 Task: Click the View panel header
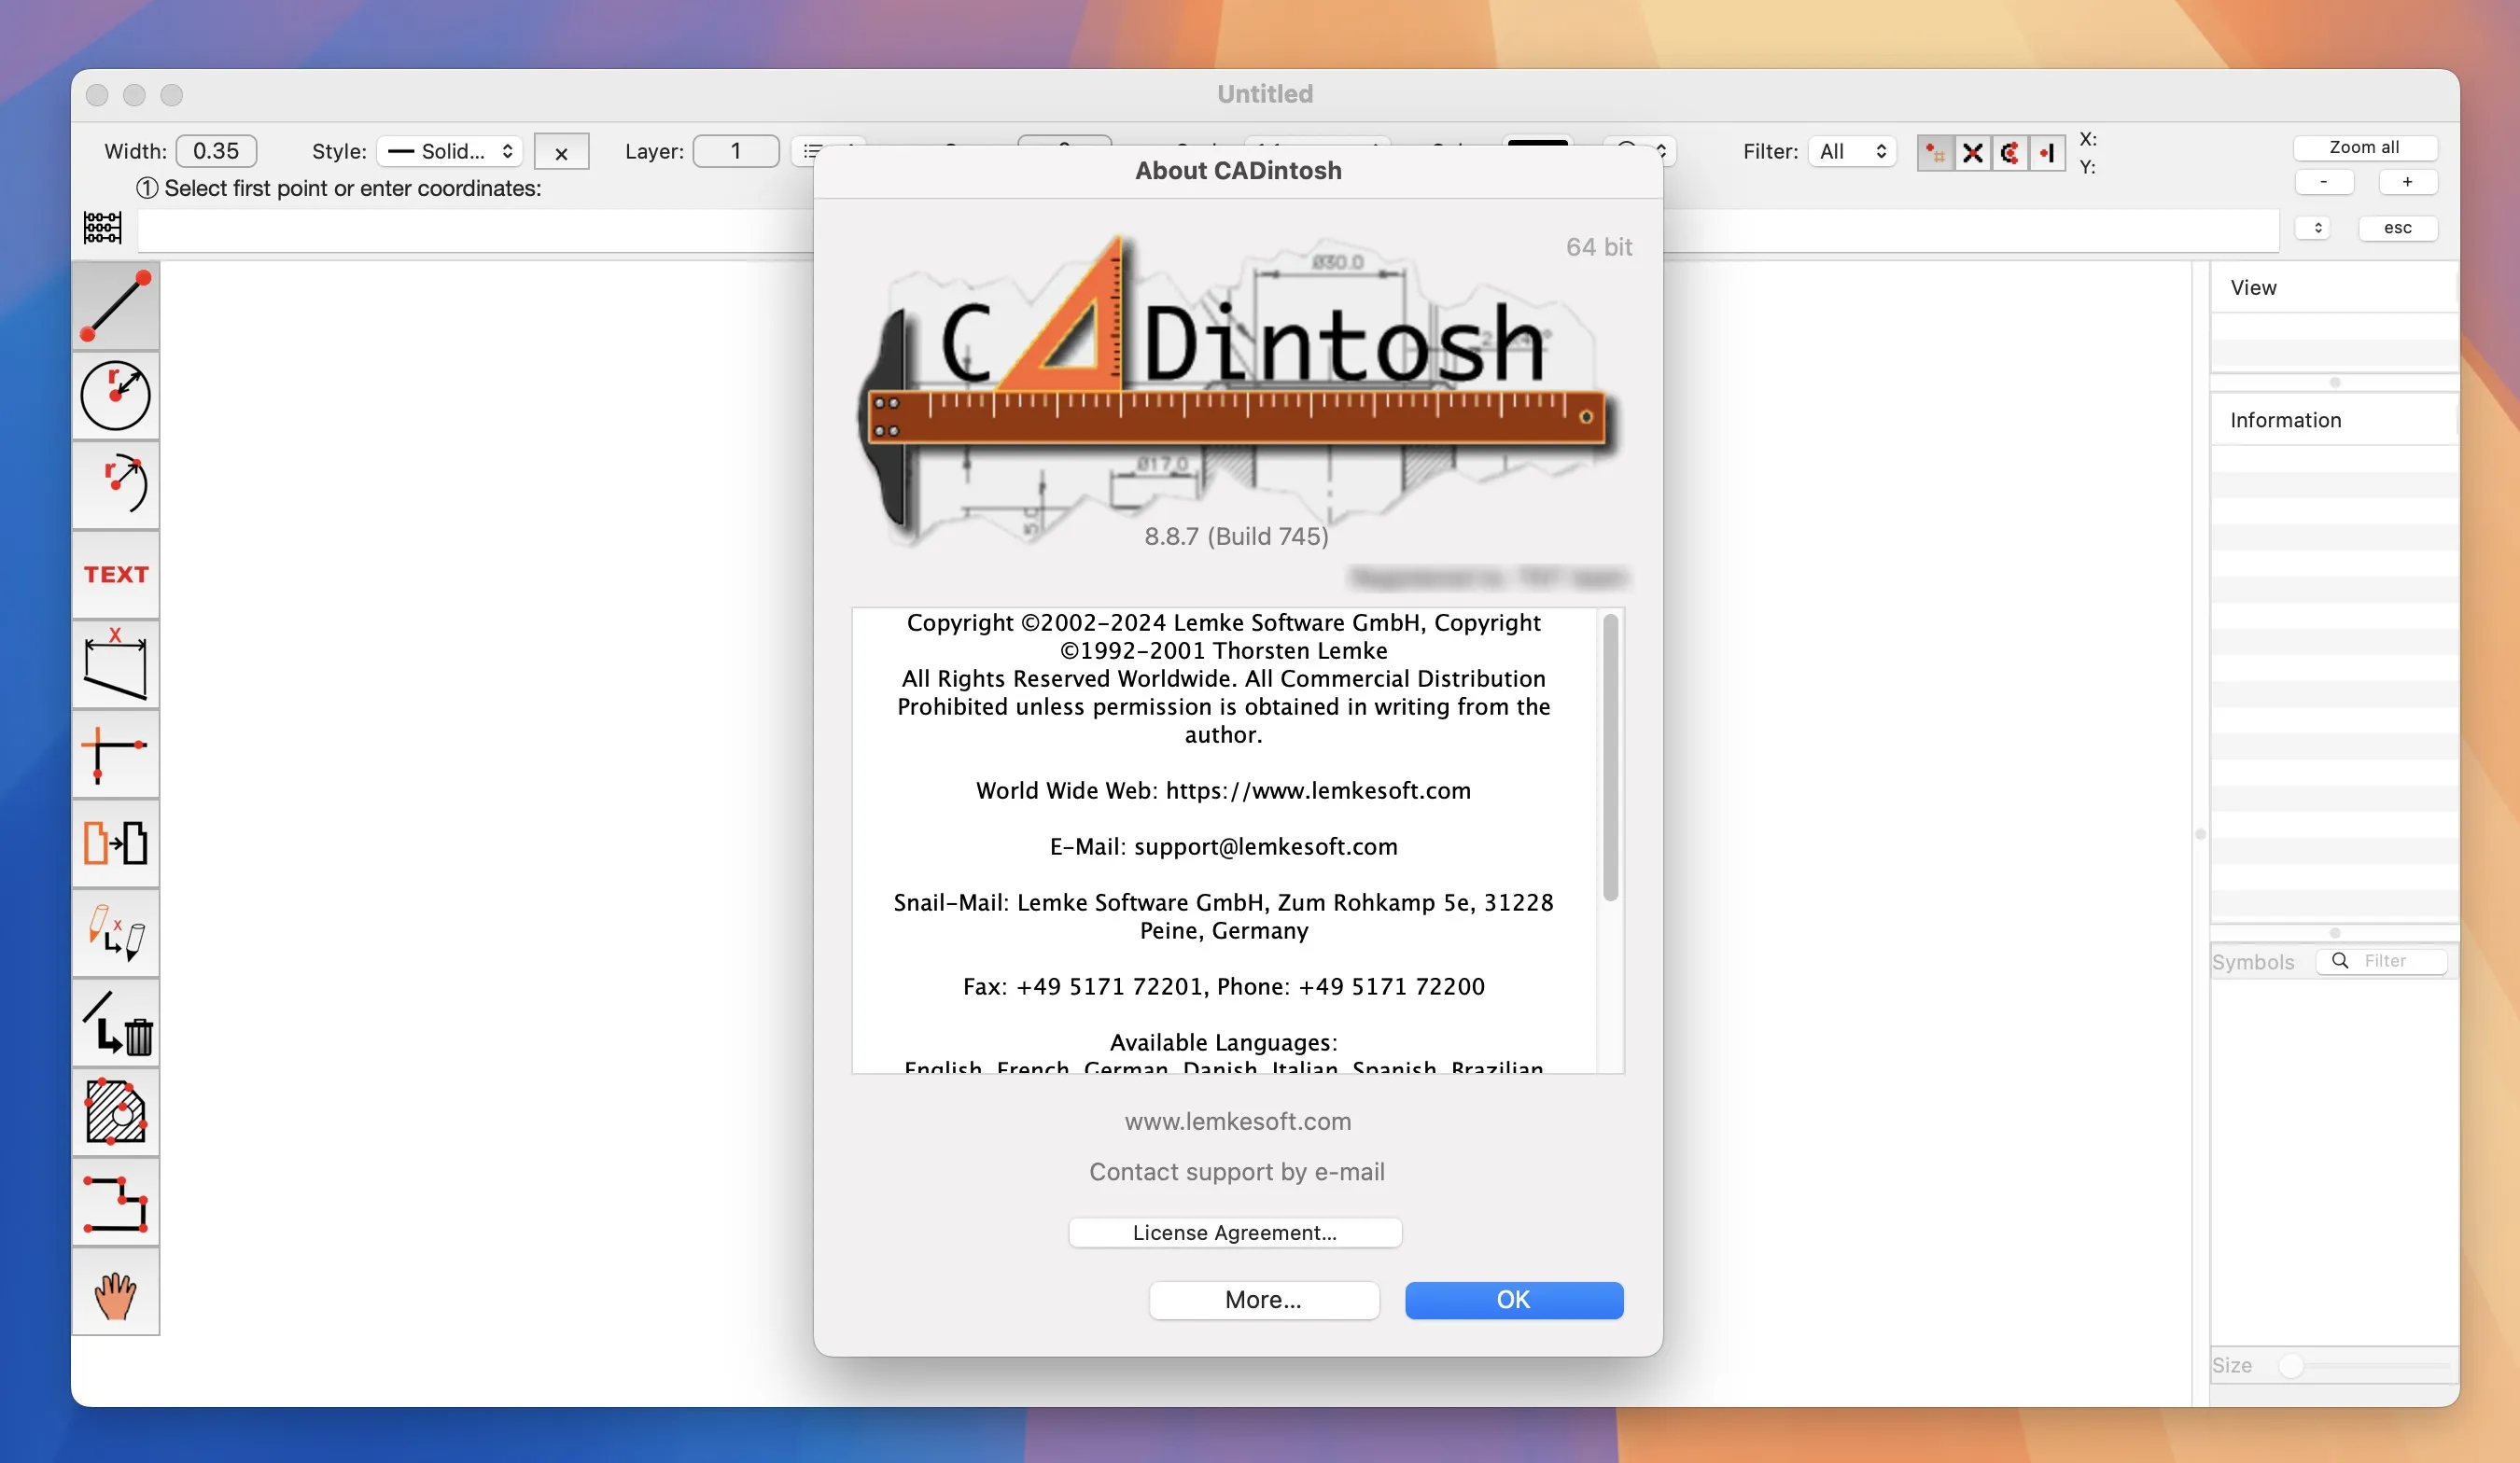pyautogui.click(x=2333, y=288)
